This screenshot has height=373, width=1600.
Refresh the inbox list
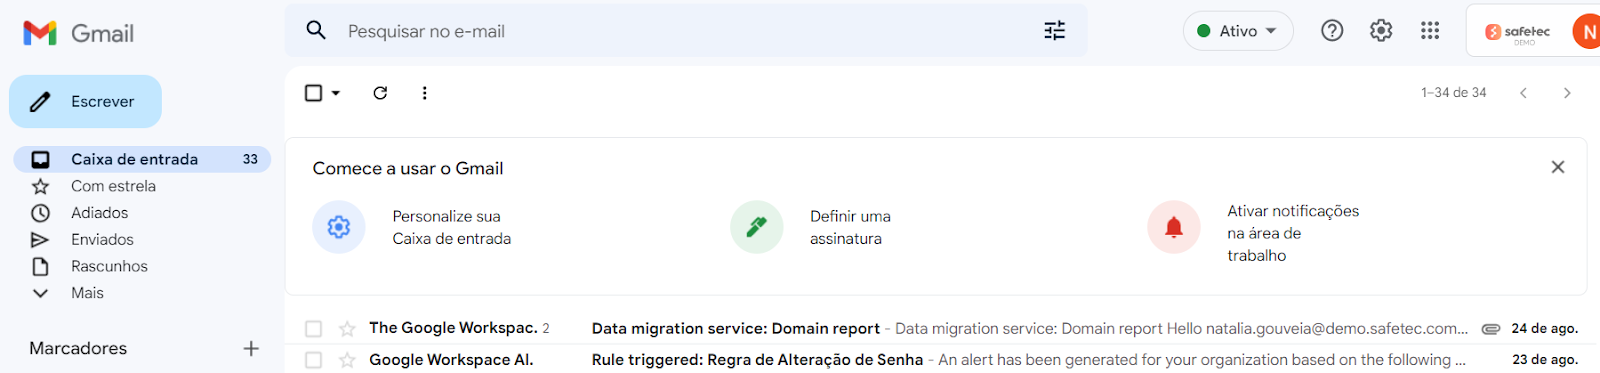380,93
